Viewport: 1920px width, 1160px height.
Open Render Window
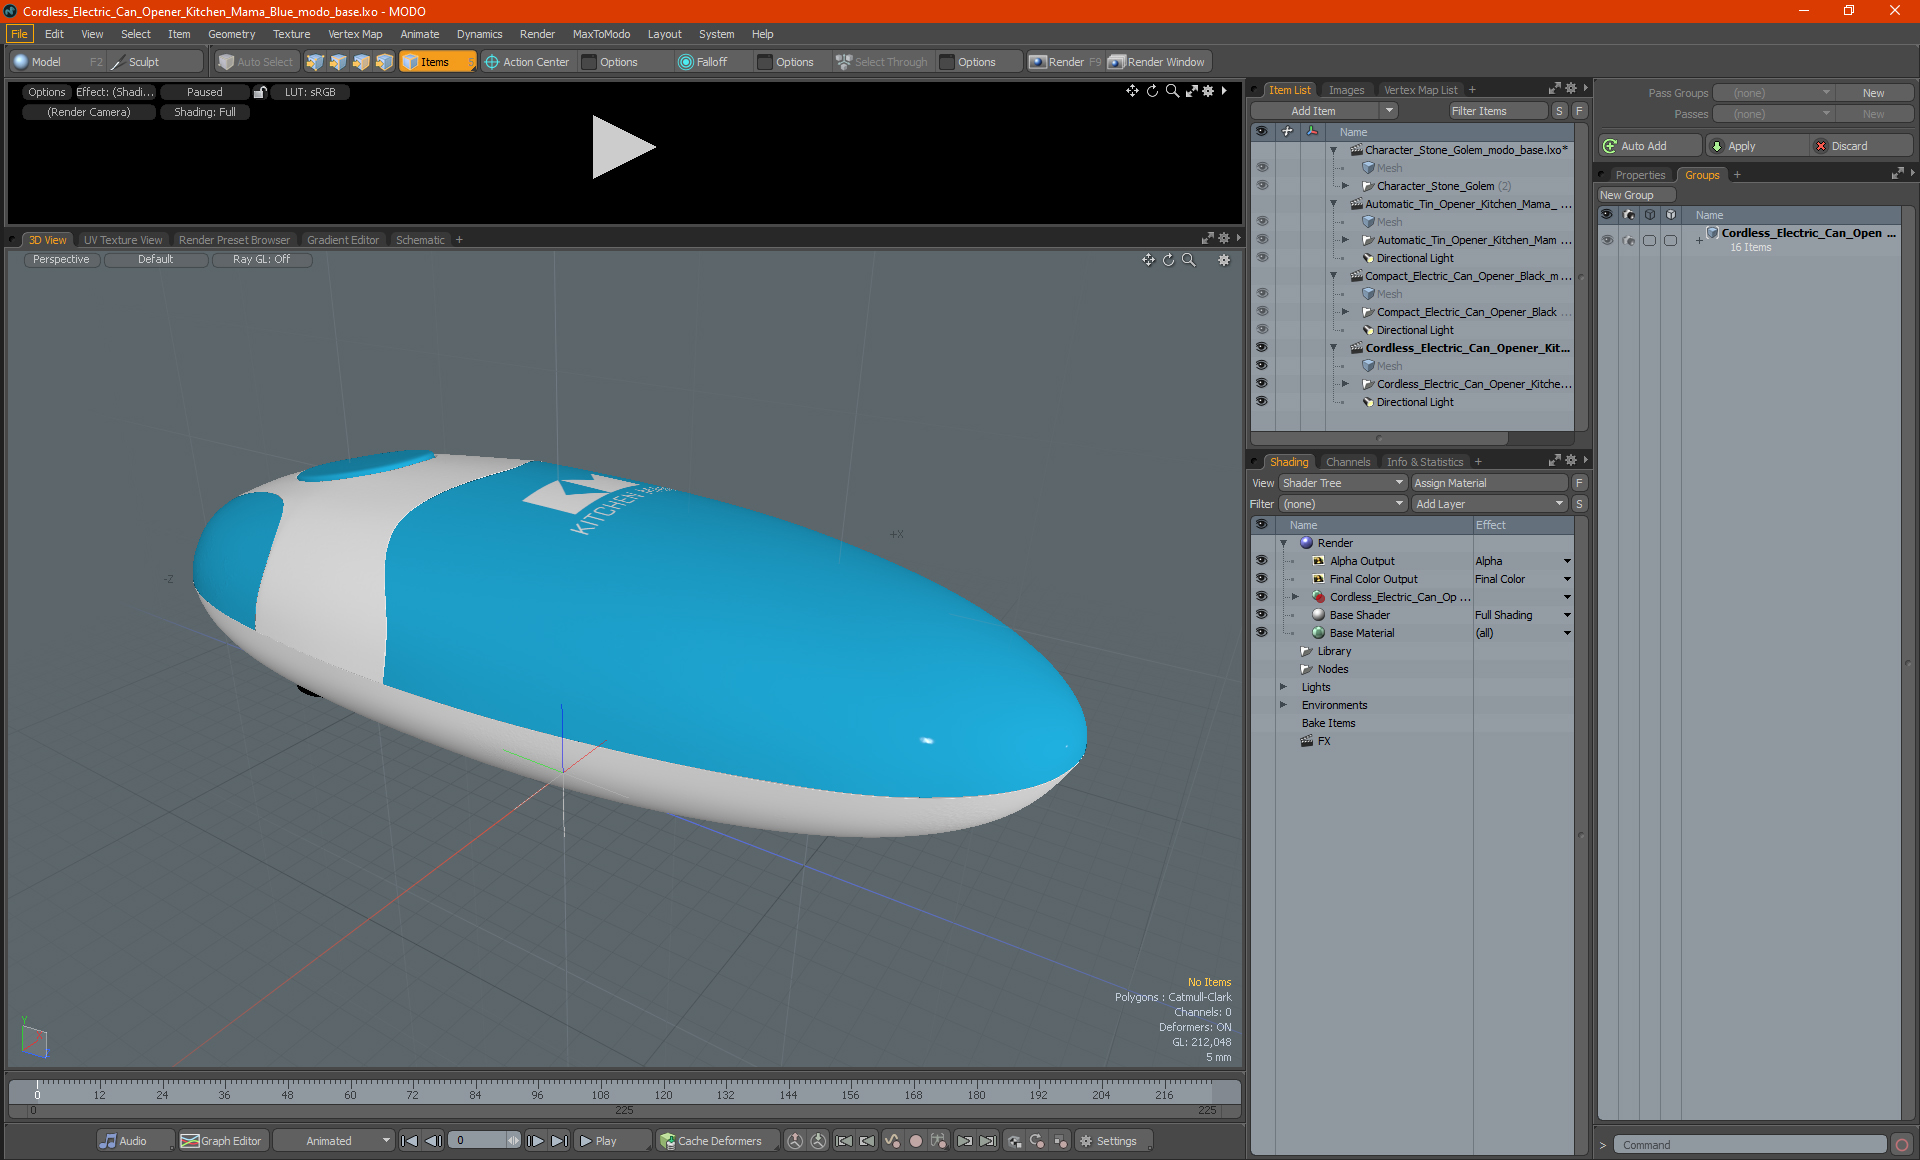[x=1157, y=62]
